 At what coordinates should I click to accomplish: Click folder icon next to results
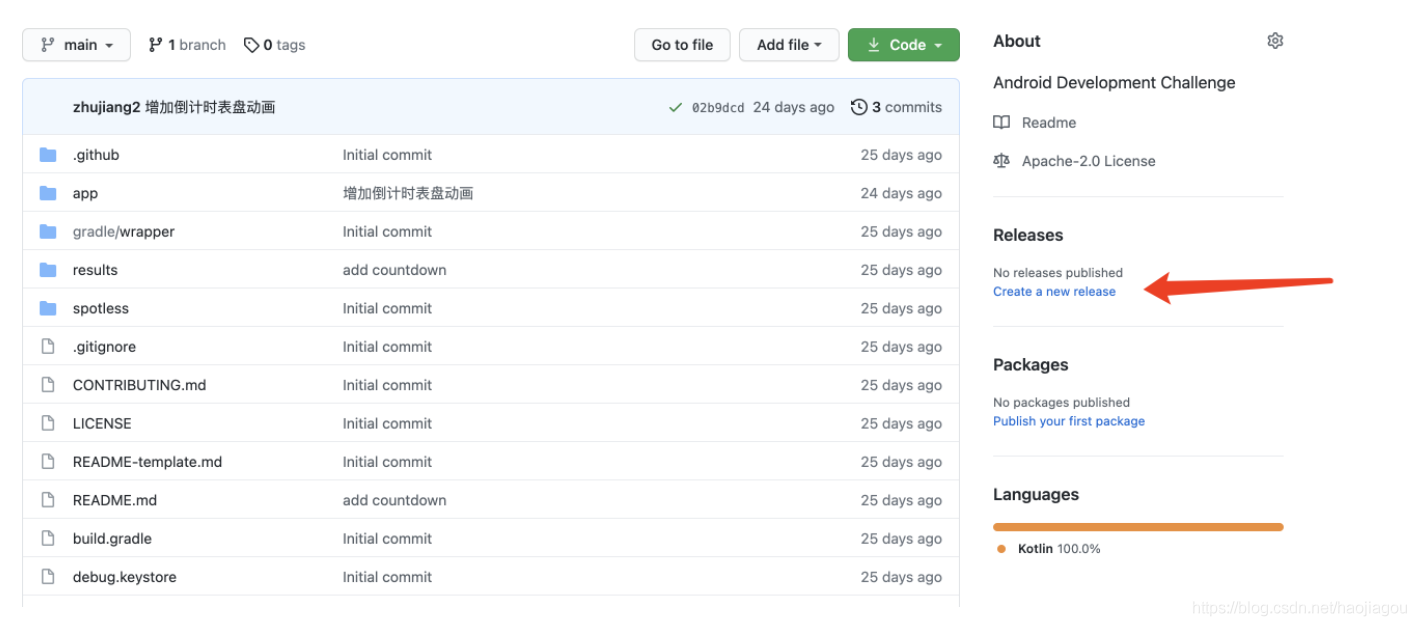click(x=48, y=270)
